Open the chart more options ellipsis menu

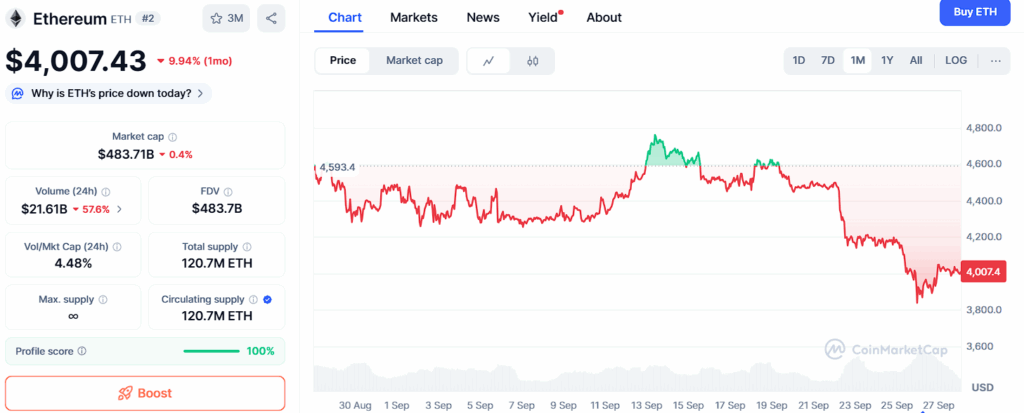pyautogui.click(x=995, y=61)
